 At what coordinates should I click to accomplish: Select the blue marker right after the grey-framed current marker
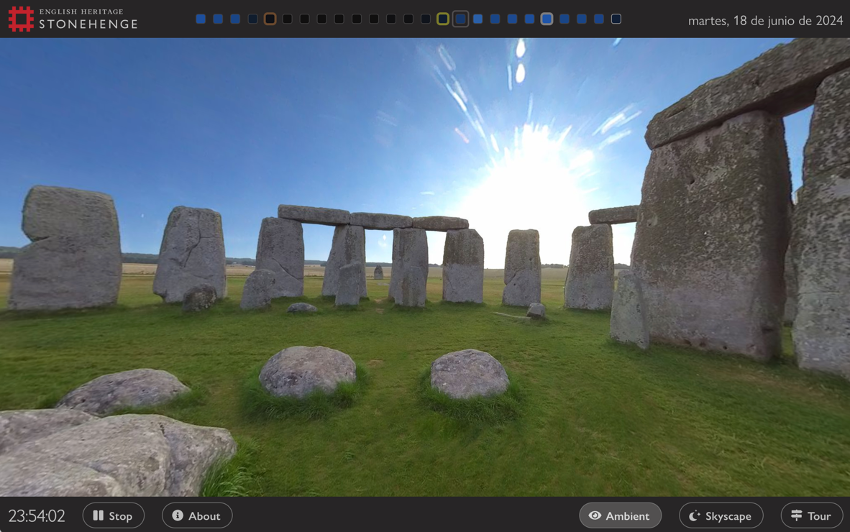click(x=478, y=19)
